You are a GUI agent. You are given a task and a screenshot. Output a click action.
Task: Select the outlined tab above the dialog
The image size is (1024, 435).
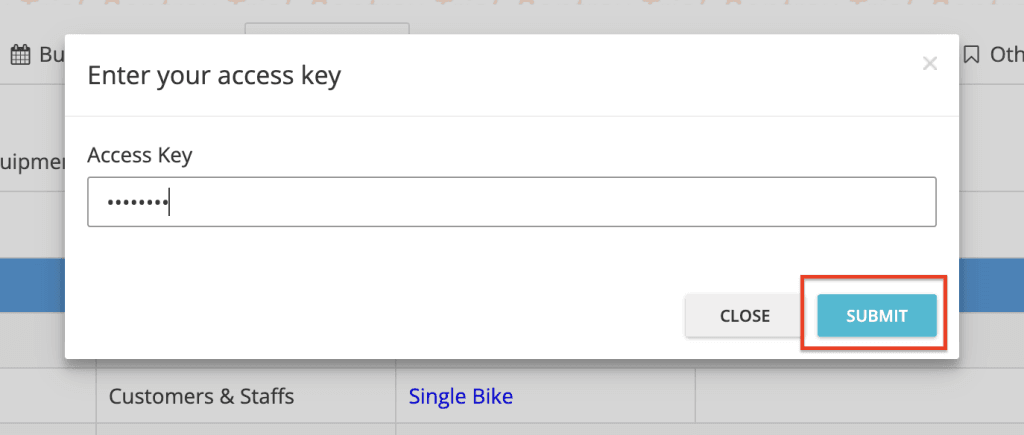[x=326, y=28]
